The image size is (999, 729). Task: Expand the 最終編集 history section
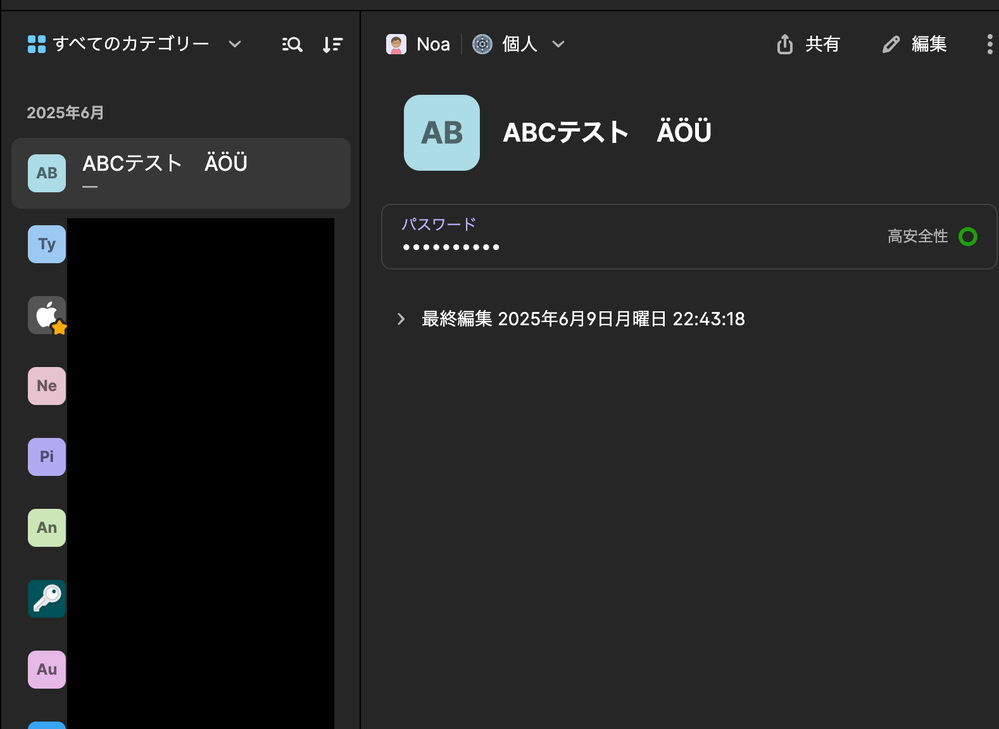(x=401, y=319)
